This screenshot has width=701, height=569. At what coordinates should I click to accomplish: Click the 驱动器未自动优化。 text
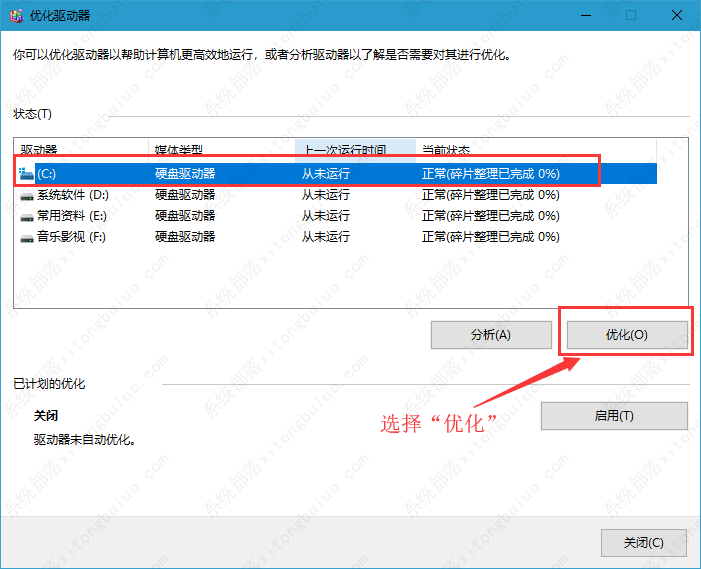point(84,440)
